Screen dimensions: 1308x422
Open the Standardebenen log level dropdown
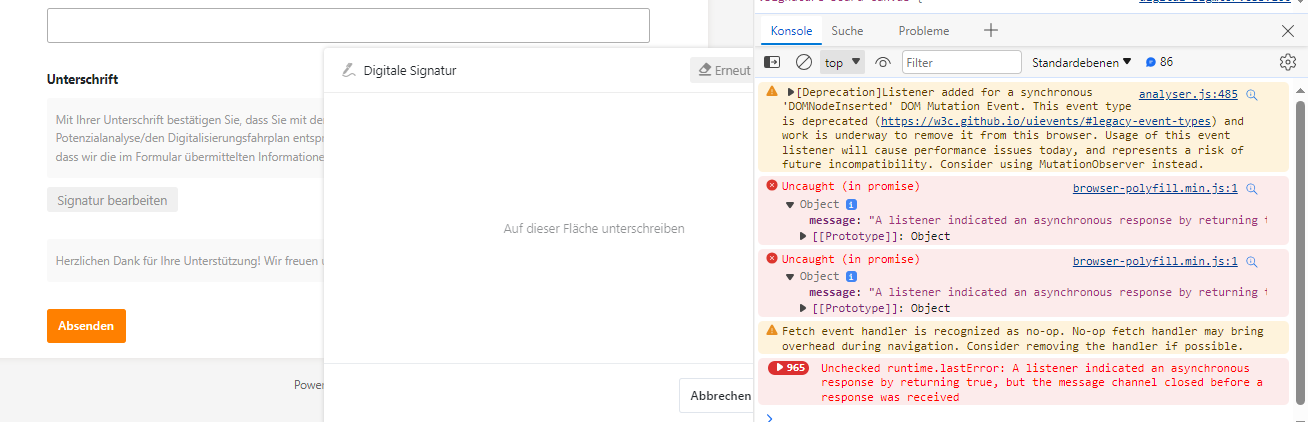[1082, 62]
